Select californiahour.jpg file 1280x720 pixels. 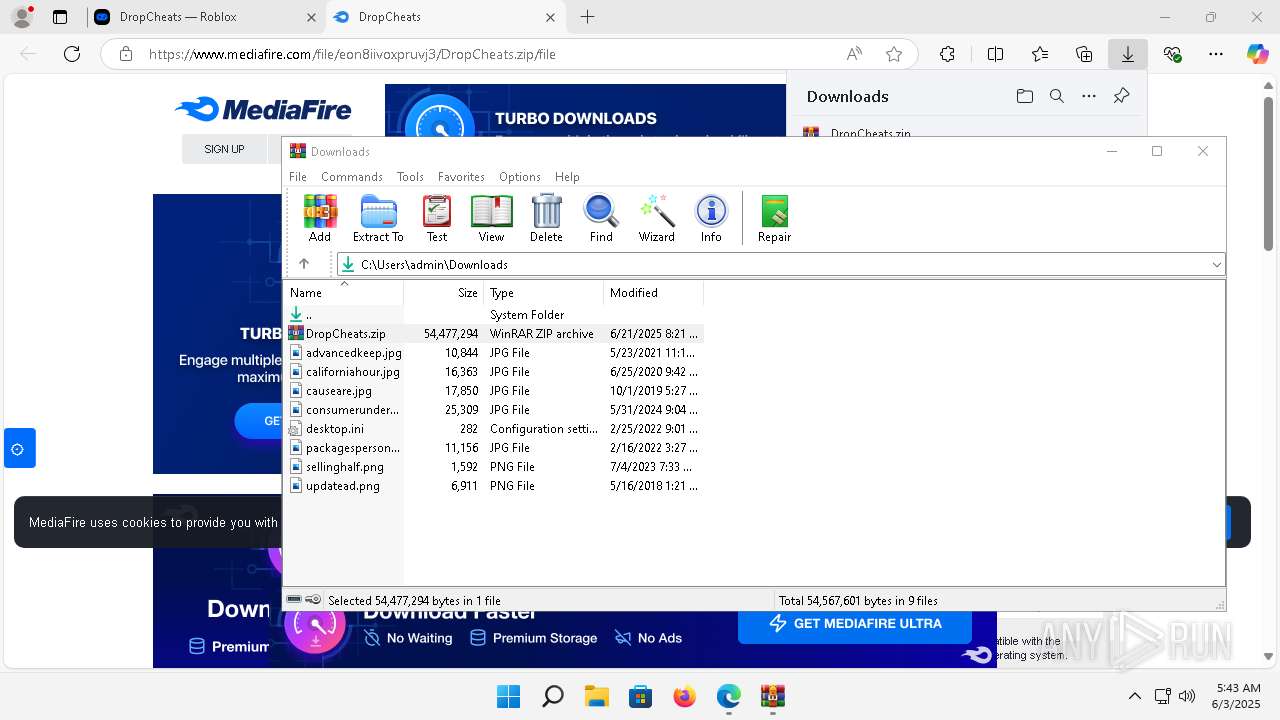pyautogui.click(x=495, y=372)
